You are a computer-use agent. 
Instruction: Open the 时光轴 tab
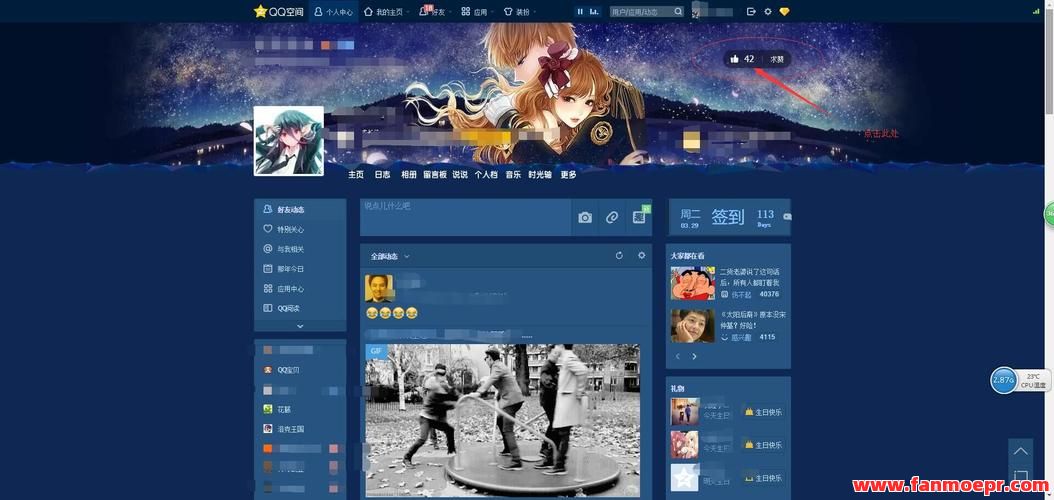[x=540, y=174]
